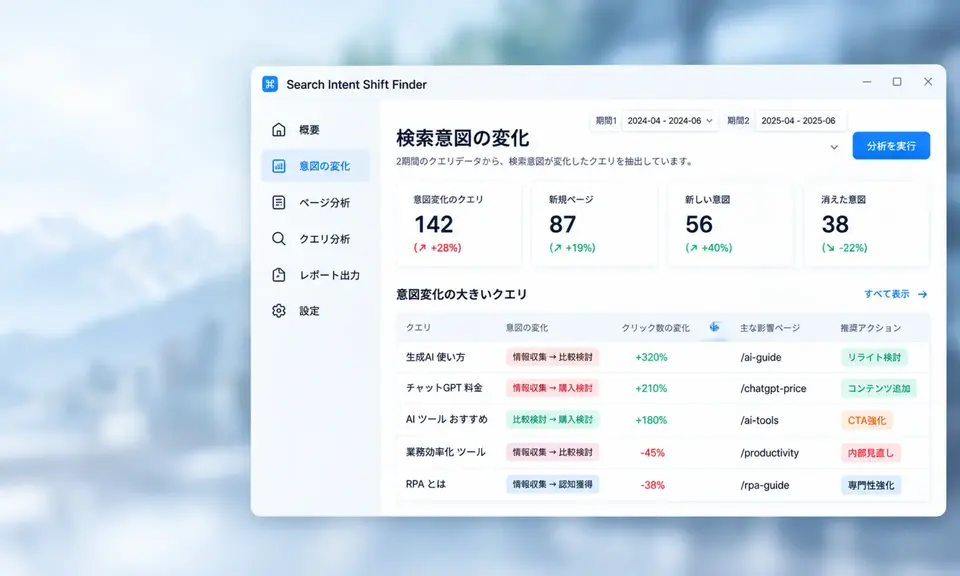Click the 情報収集 → 認知獲得 tag
960x576 pixels.
coord(552,484)
